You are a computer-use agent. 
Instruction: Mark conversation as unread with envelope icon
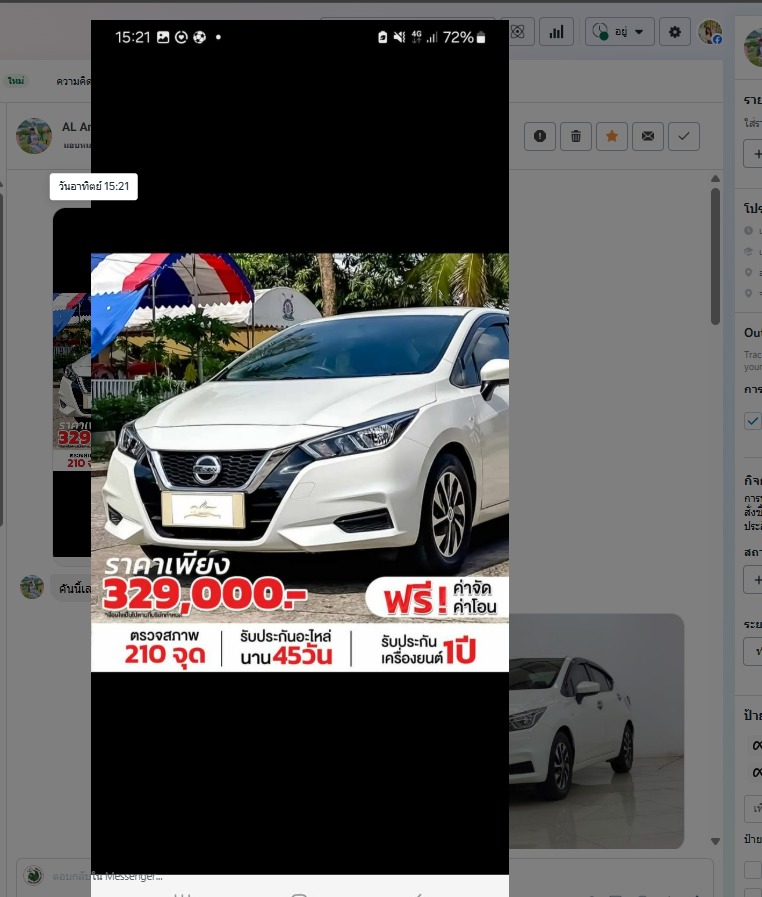[x=648, y=136]
